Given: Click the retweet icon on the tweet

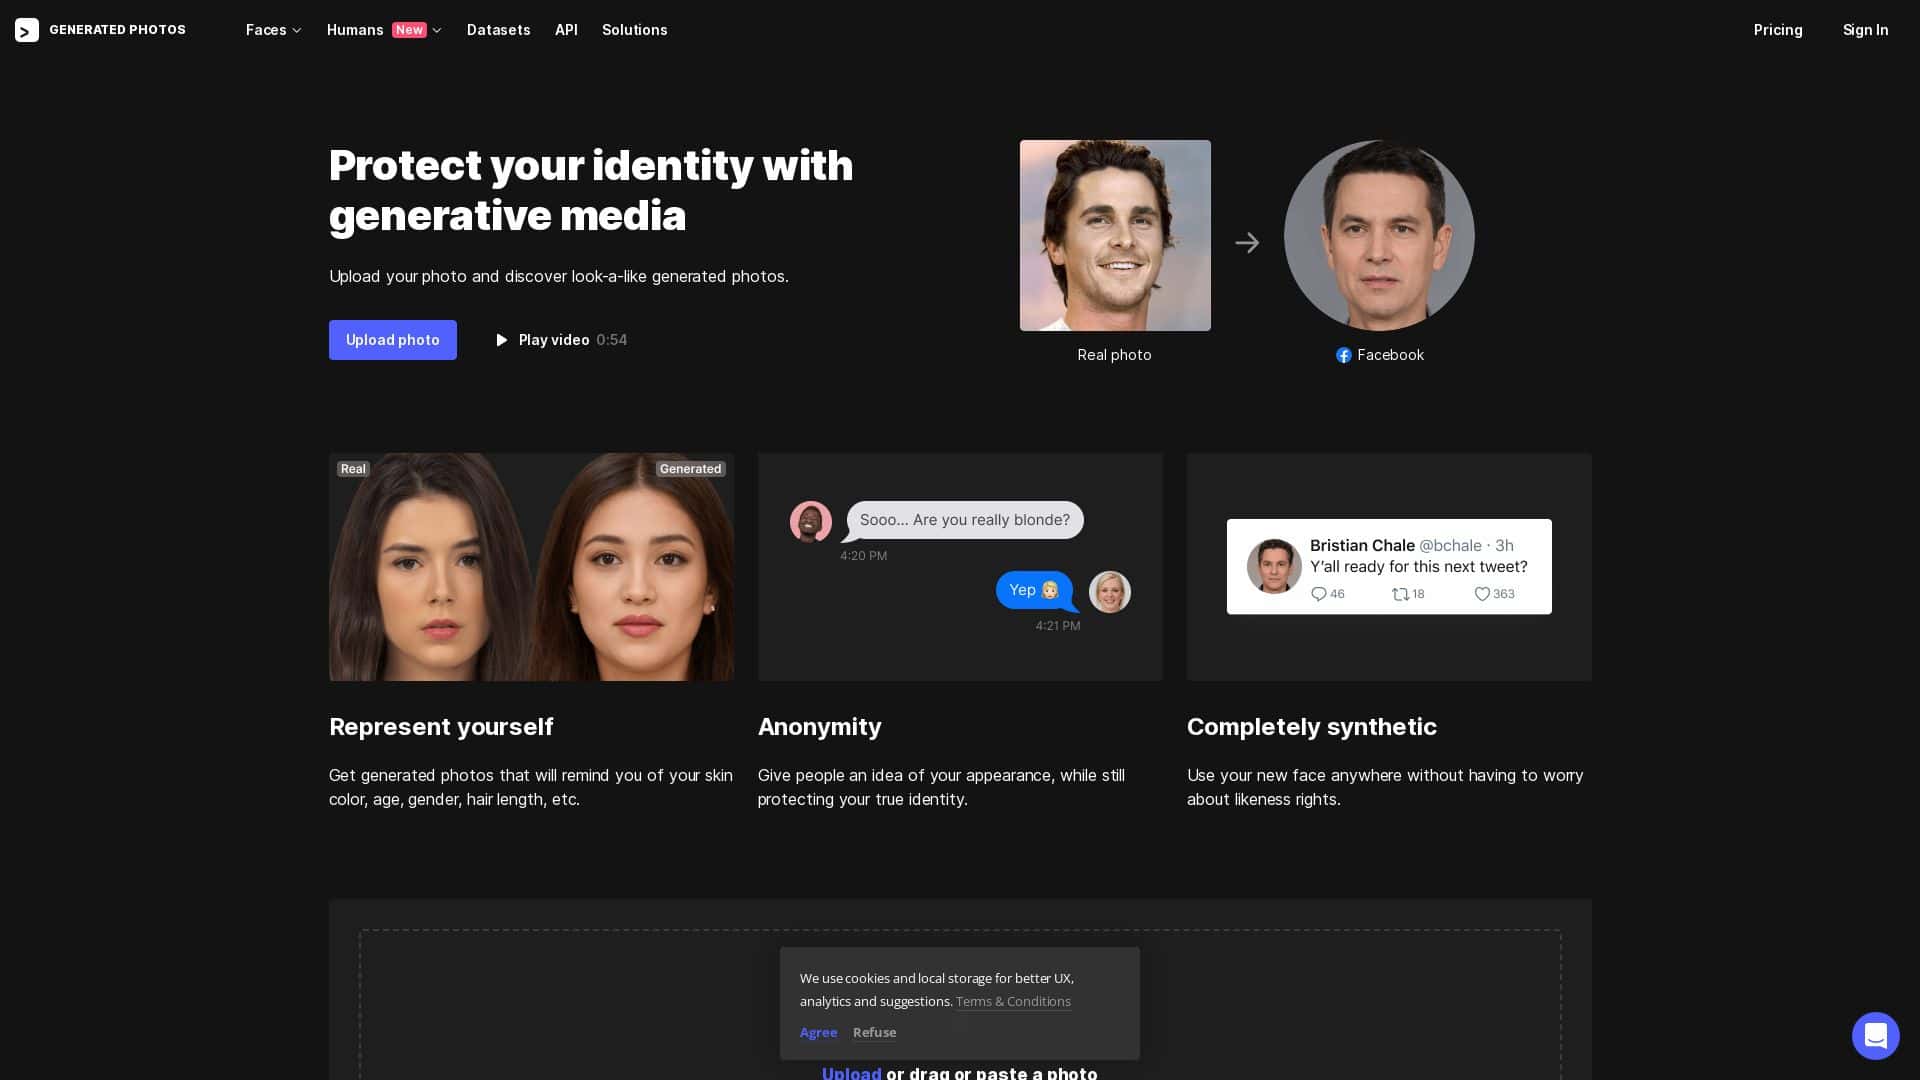Looking at the screenshot, I should [x=1399, y=594].
